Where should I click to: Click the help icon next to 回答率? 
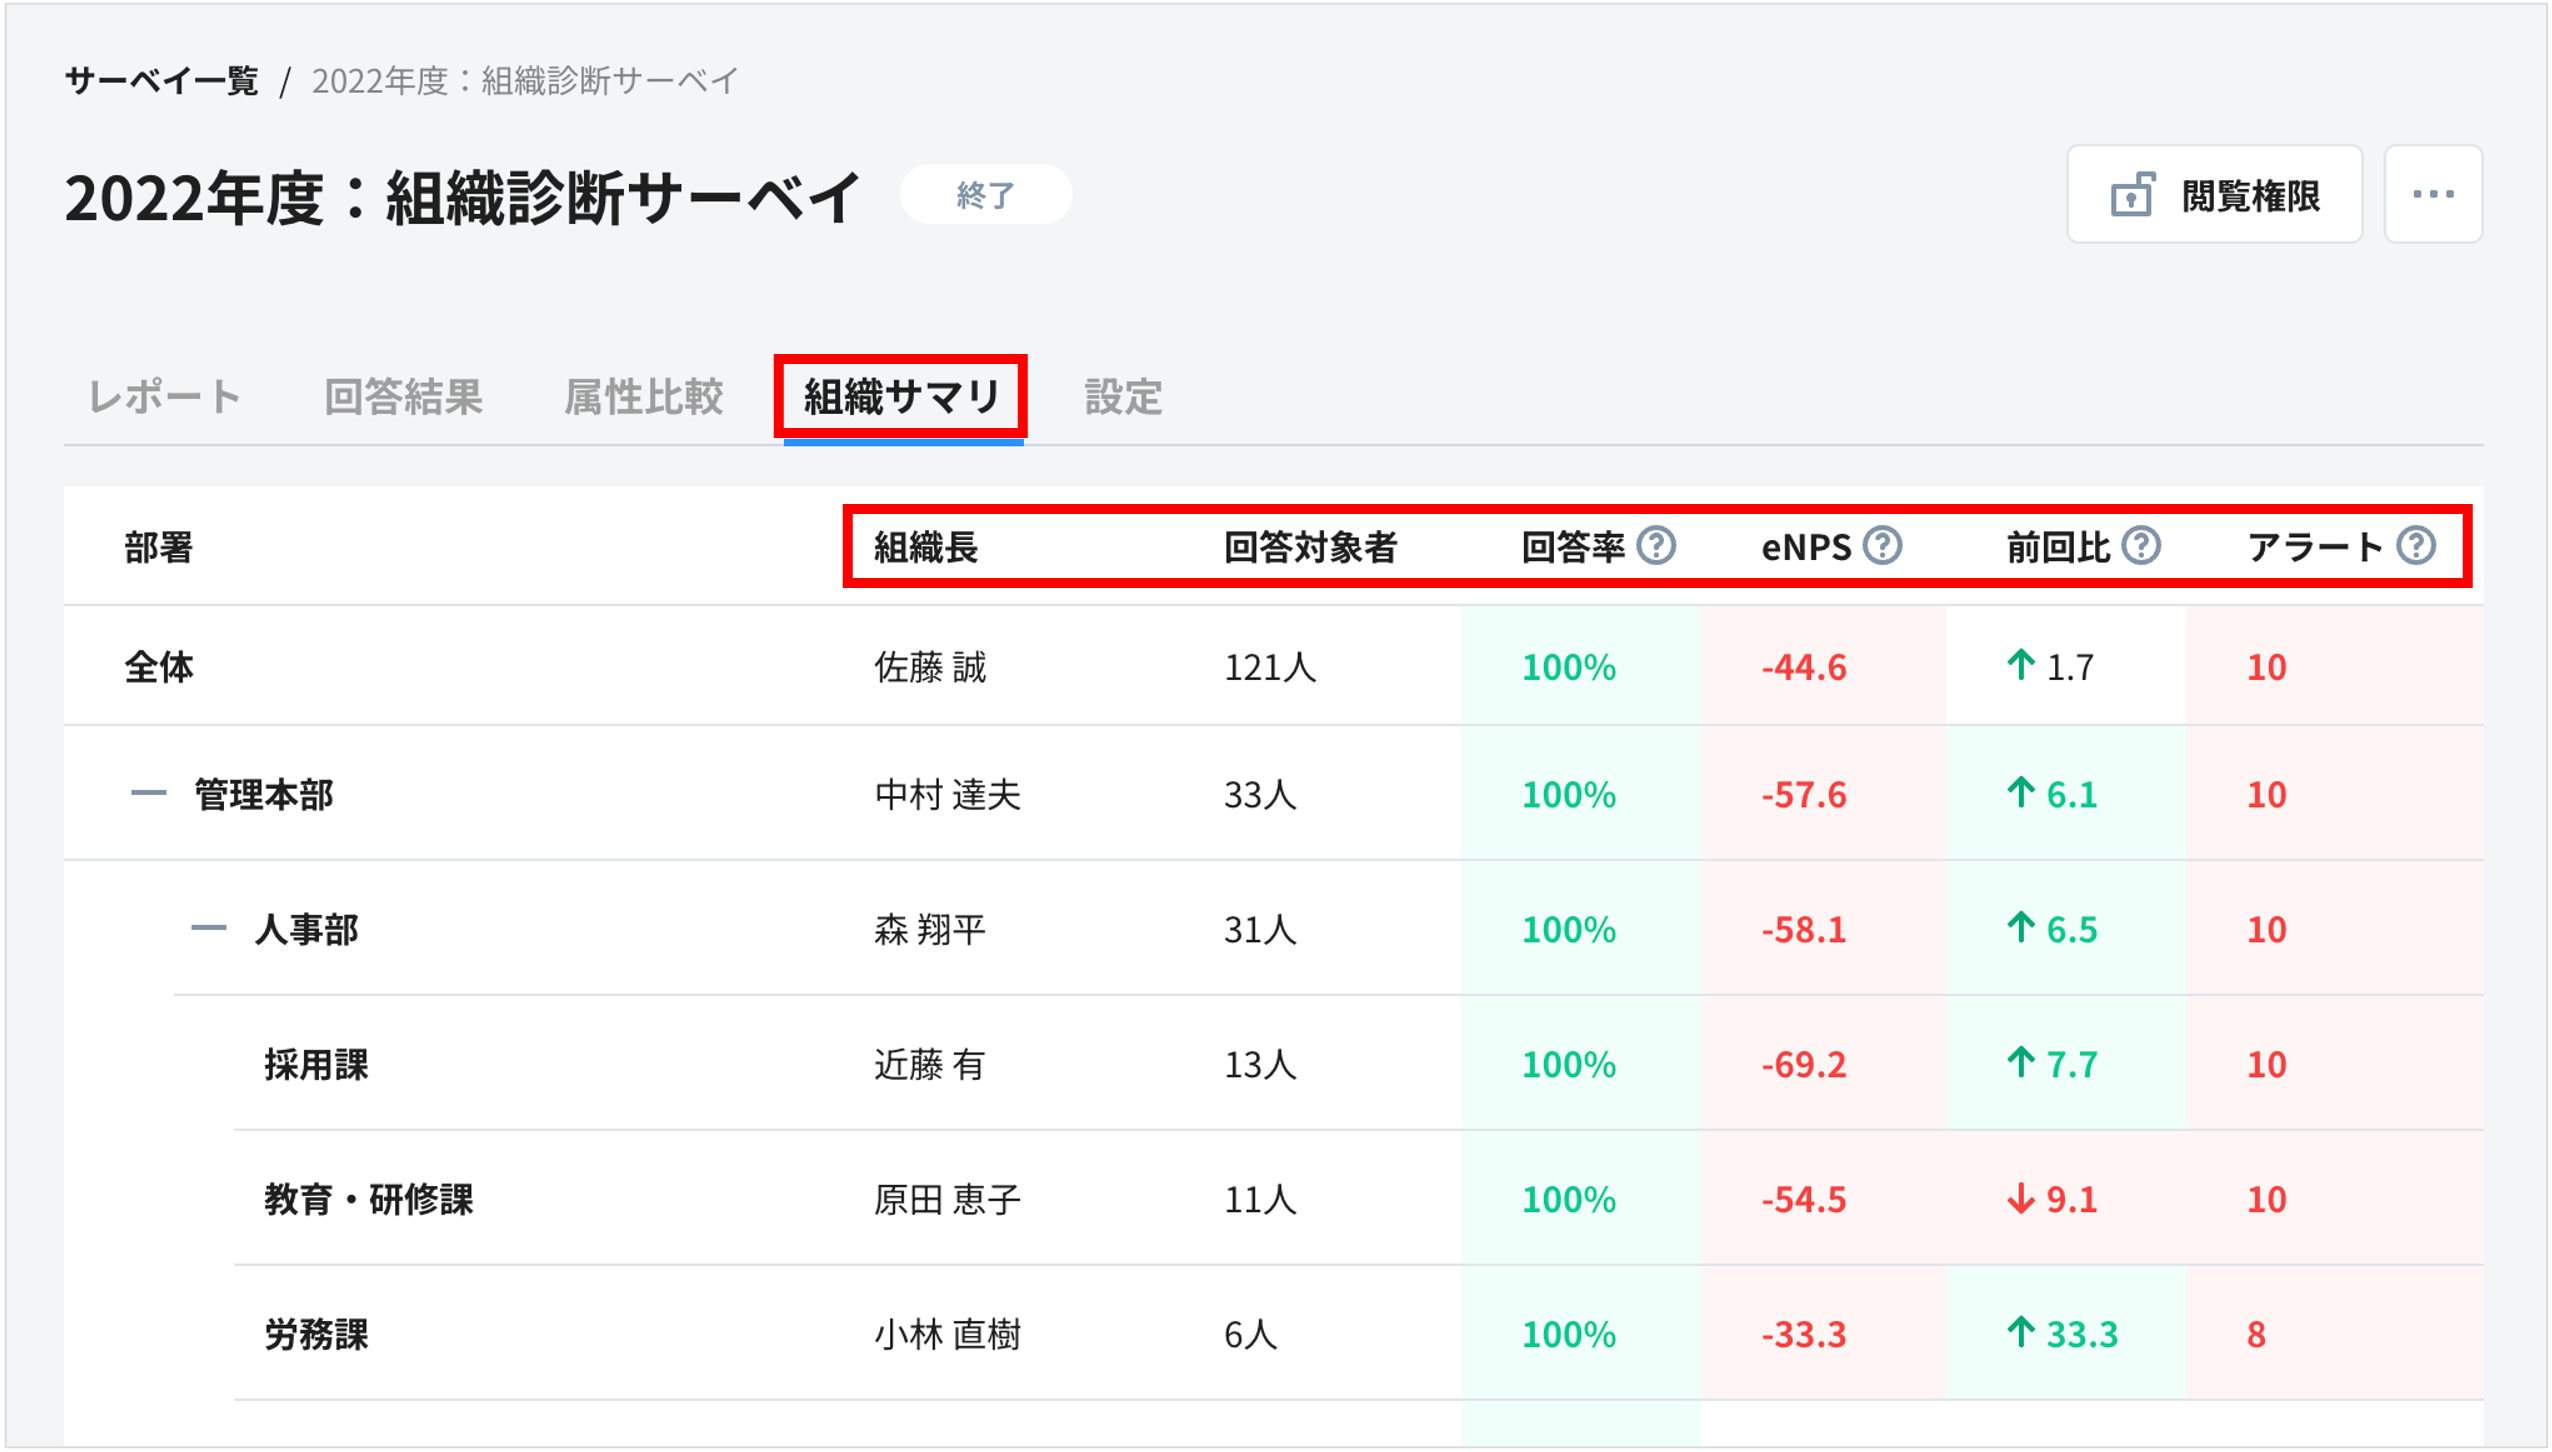tap(1658, 546)
